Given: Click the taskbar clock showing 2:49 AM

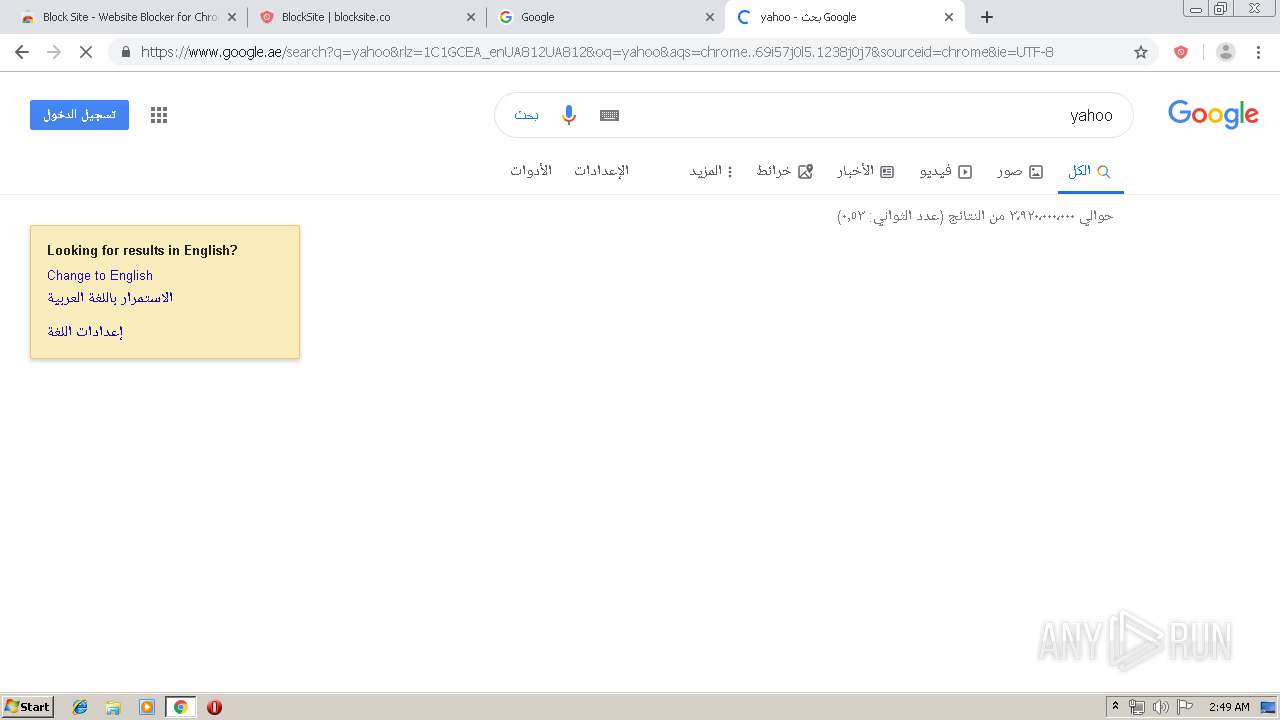Looking at the screenshot, I should [1229, 707].
